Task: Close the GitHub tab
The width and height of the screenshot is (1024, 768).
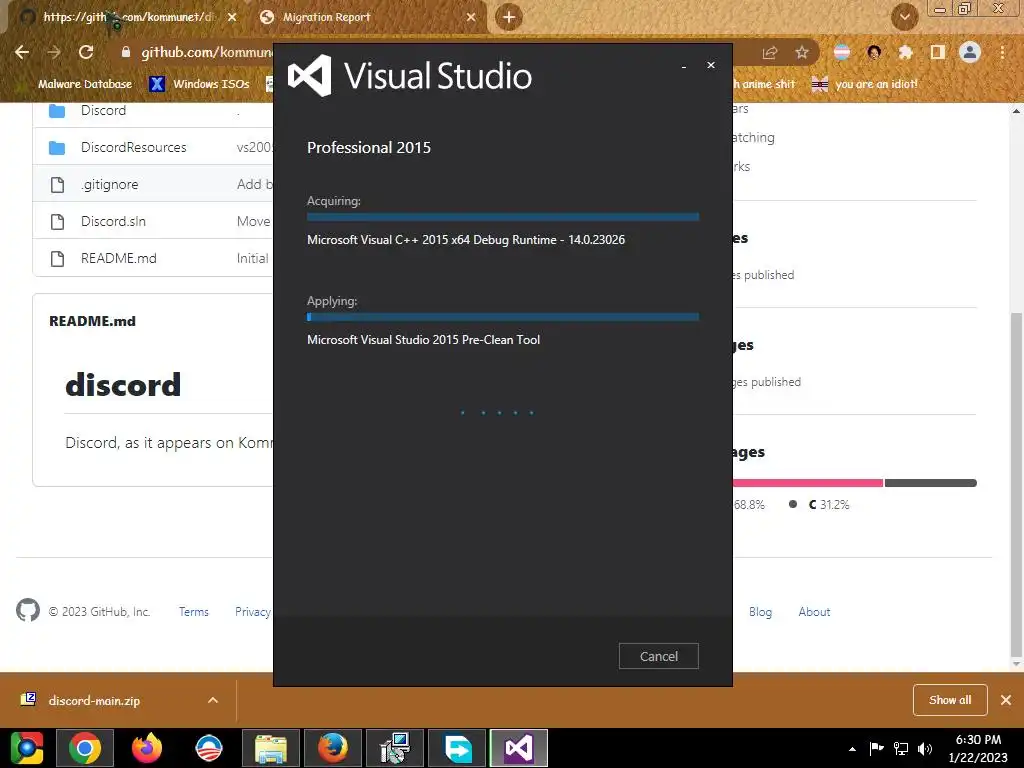Action: click(x=232, y=18)
